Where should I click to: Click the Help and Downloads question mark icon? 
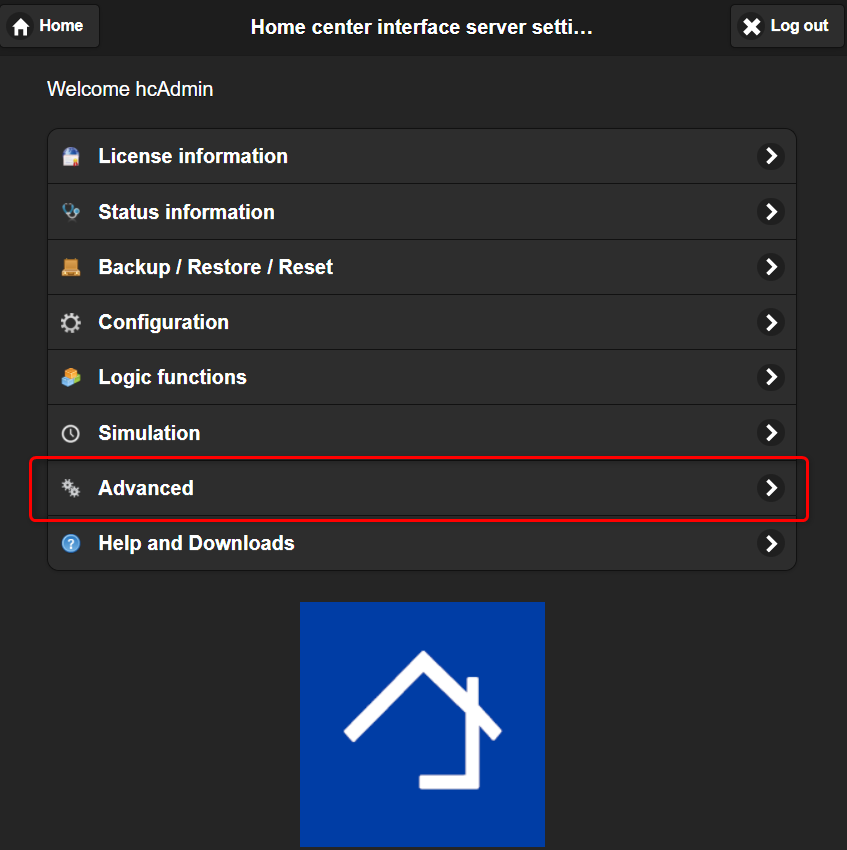click(x=70, y=543)
